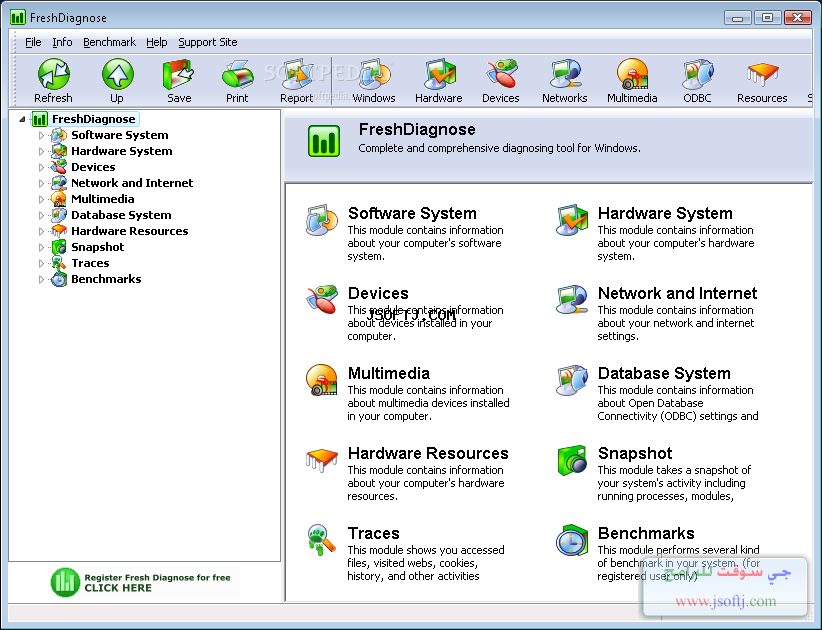Select FreshDiagnose root in the tree
Viewport: 822px width, 630px height.
pos(93,120)
